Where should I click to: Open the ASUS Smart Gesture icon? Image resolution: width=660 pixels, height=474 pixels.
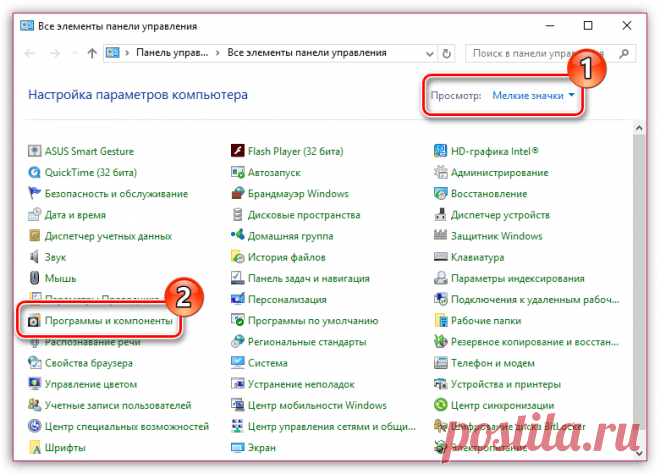(36, 151)
